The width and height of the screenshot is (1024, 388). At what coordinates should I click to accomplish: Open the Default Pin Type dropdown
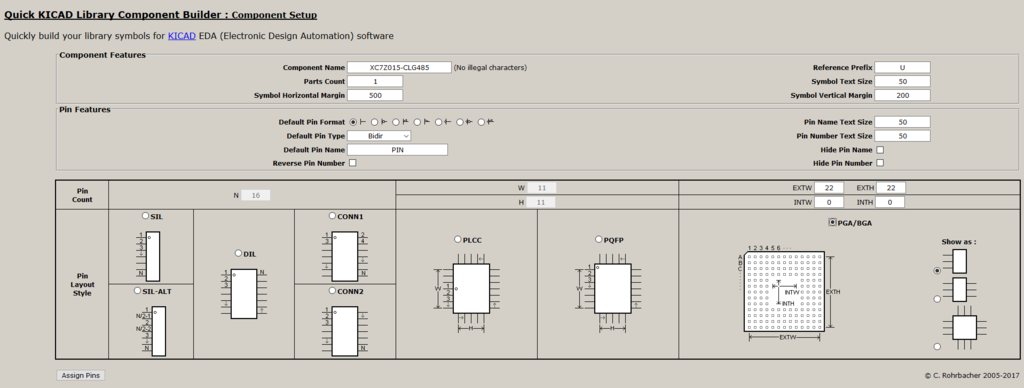(x=379, y=136)
